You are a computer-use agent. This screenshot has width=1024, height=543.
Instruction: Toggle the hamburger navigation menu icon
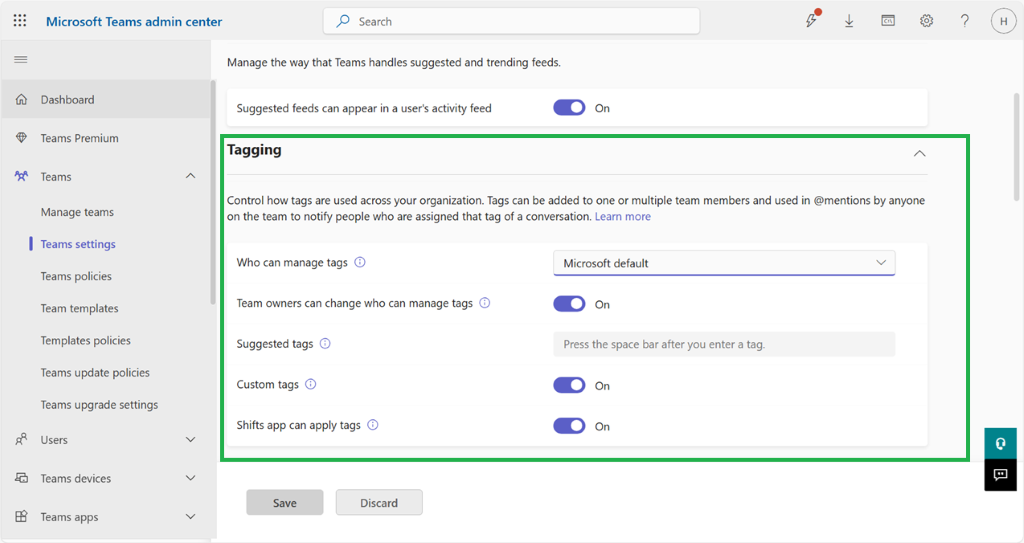pos(20,60)
